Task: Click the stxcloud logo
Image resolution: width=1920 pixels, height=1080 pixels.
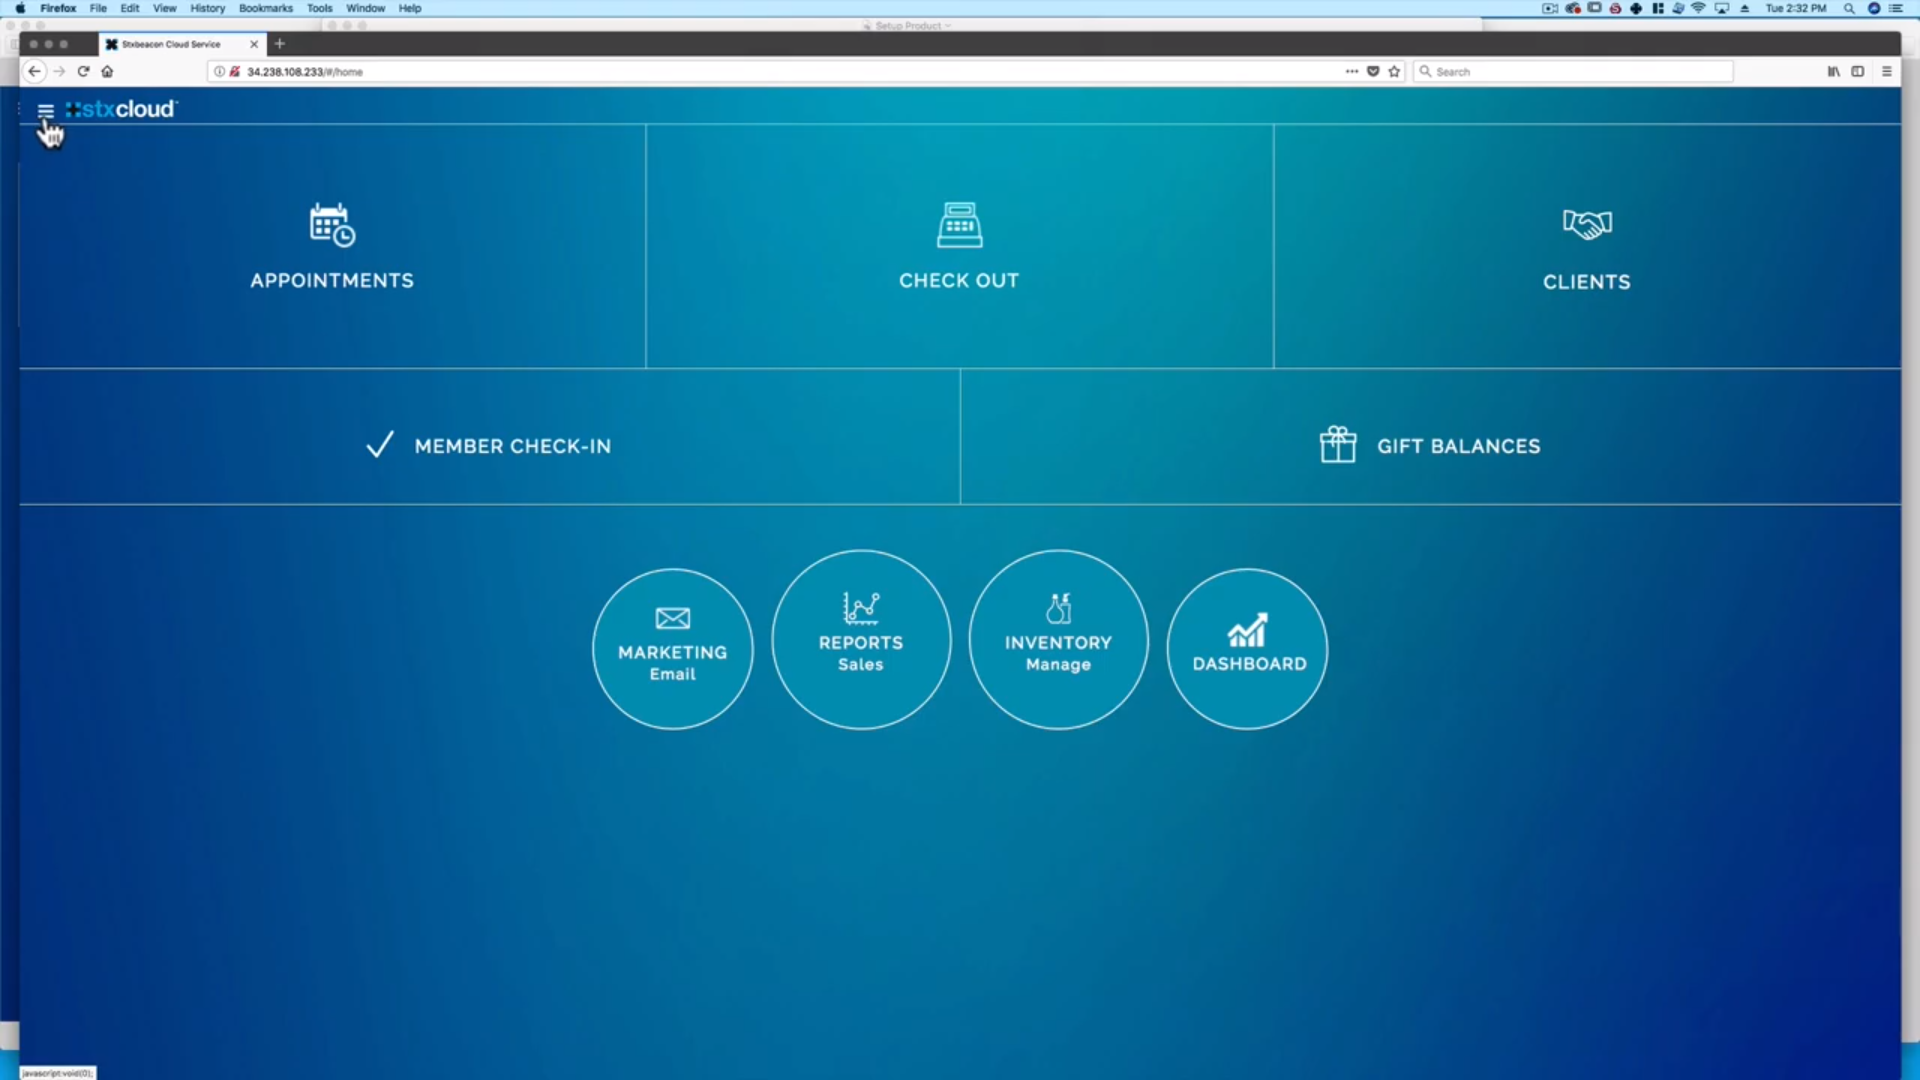Action: pos(122,109)
